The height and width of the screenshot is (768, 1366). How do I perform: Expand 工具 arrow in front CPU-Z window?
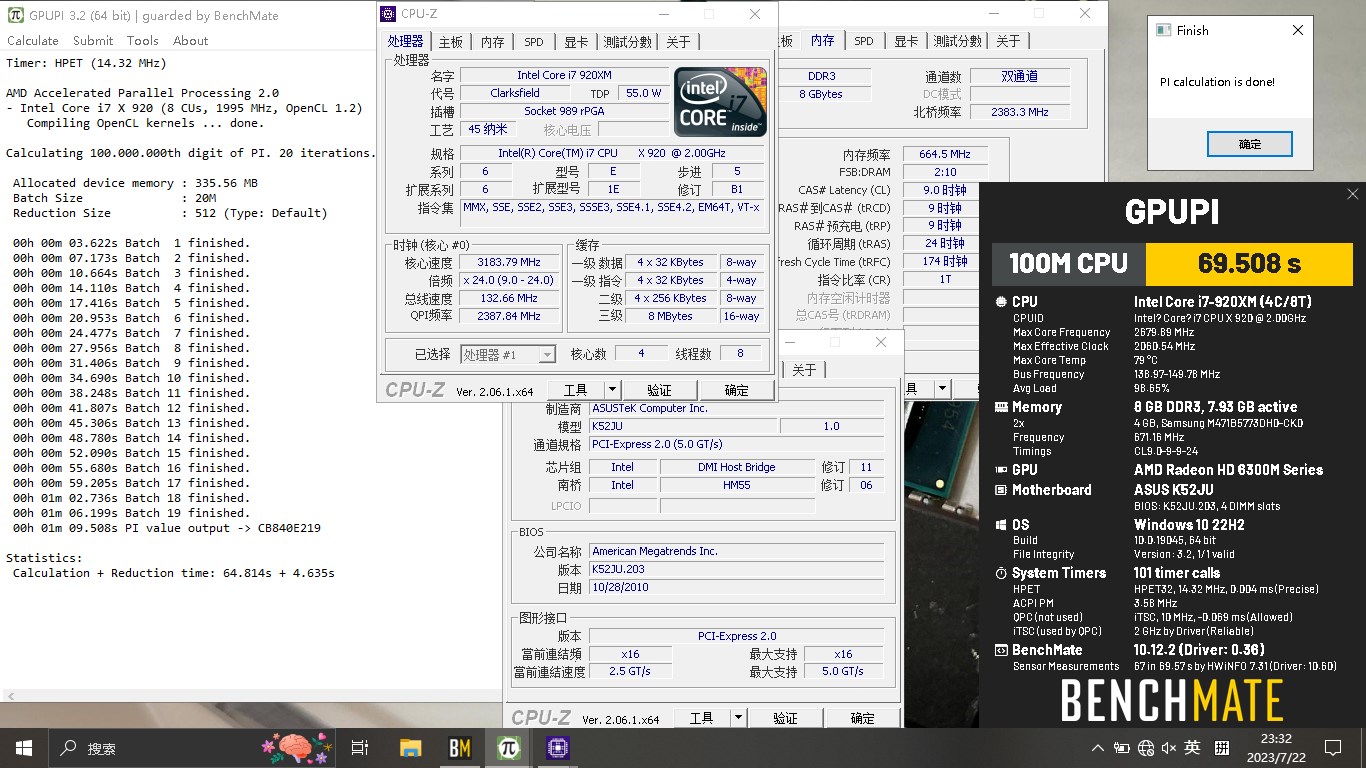613,390
